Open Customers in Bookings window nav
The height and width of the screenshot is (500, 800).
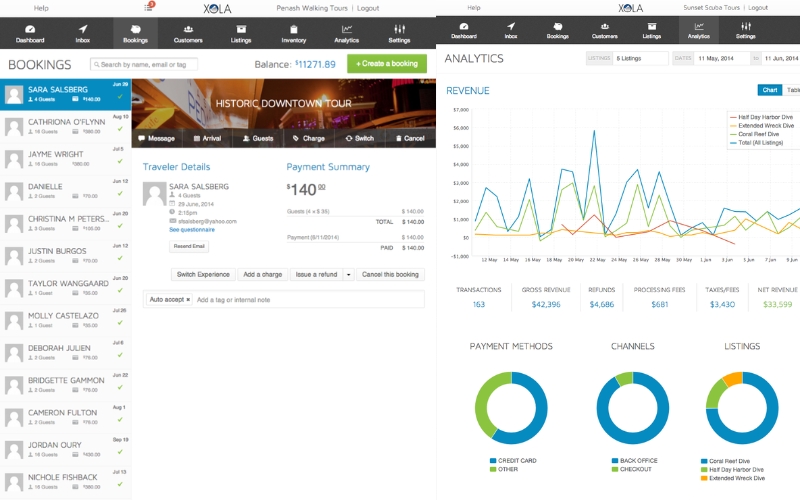tap(188, 34)
